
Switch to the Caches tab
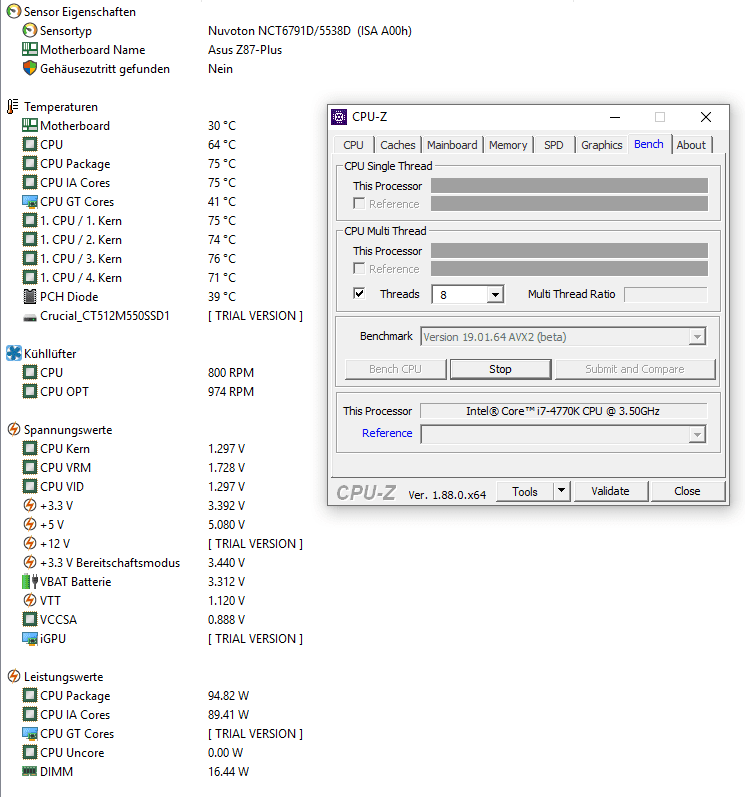click(x=397, y=145)
